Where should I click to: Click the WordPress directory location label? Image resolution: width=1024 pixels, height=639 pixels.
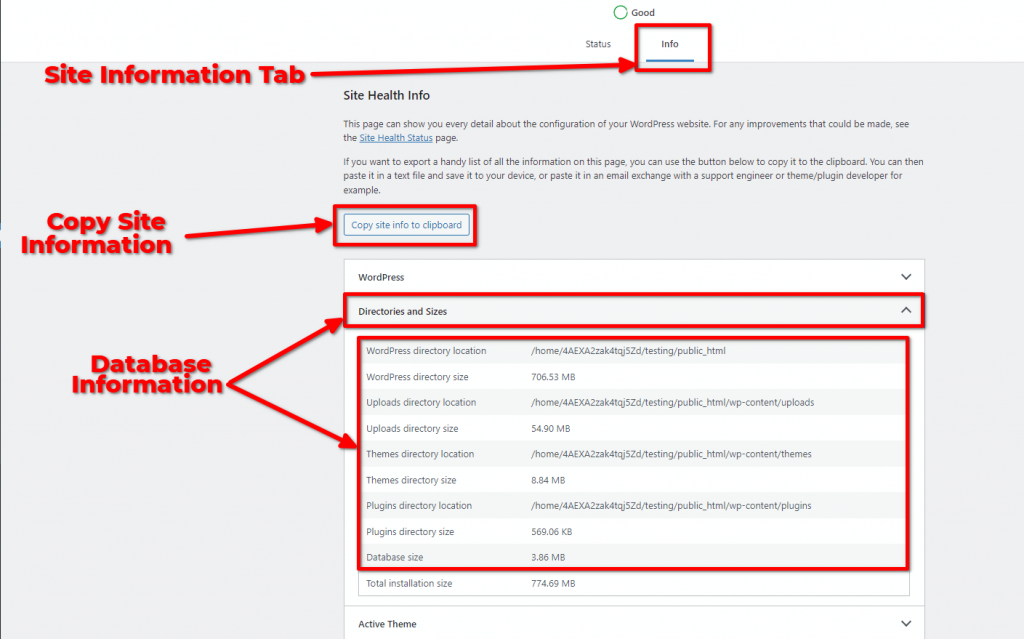[426, 351]
